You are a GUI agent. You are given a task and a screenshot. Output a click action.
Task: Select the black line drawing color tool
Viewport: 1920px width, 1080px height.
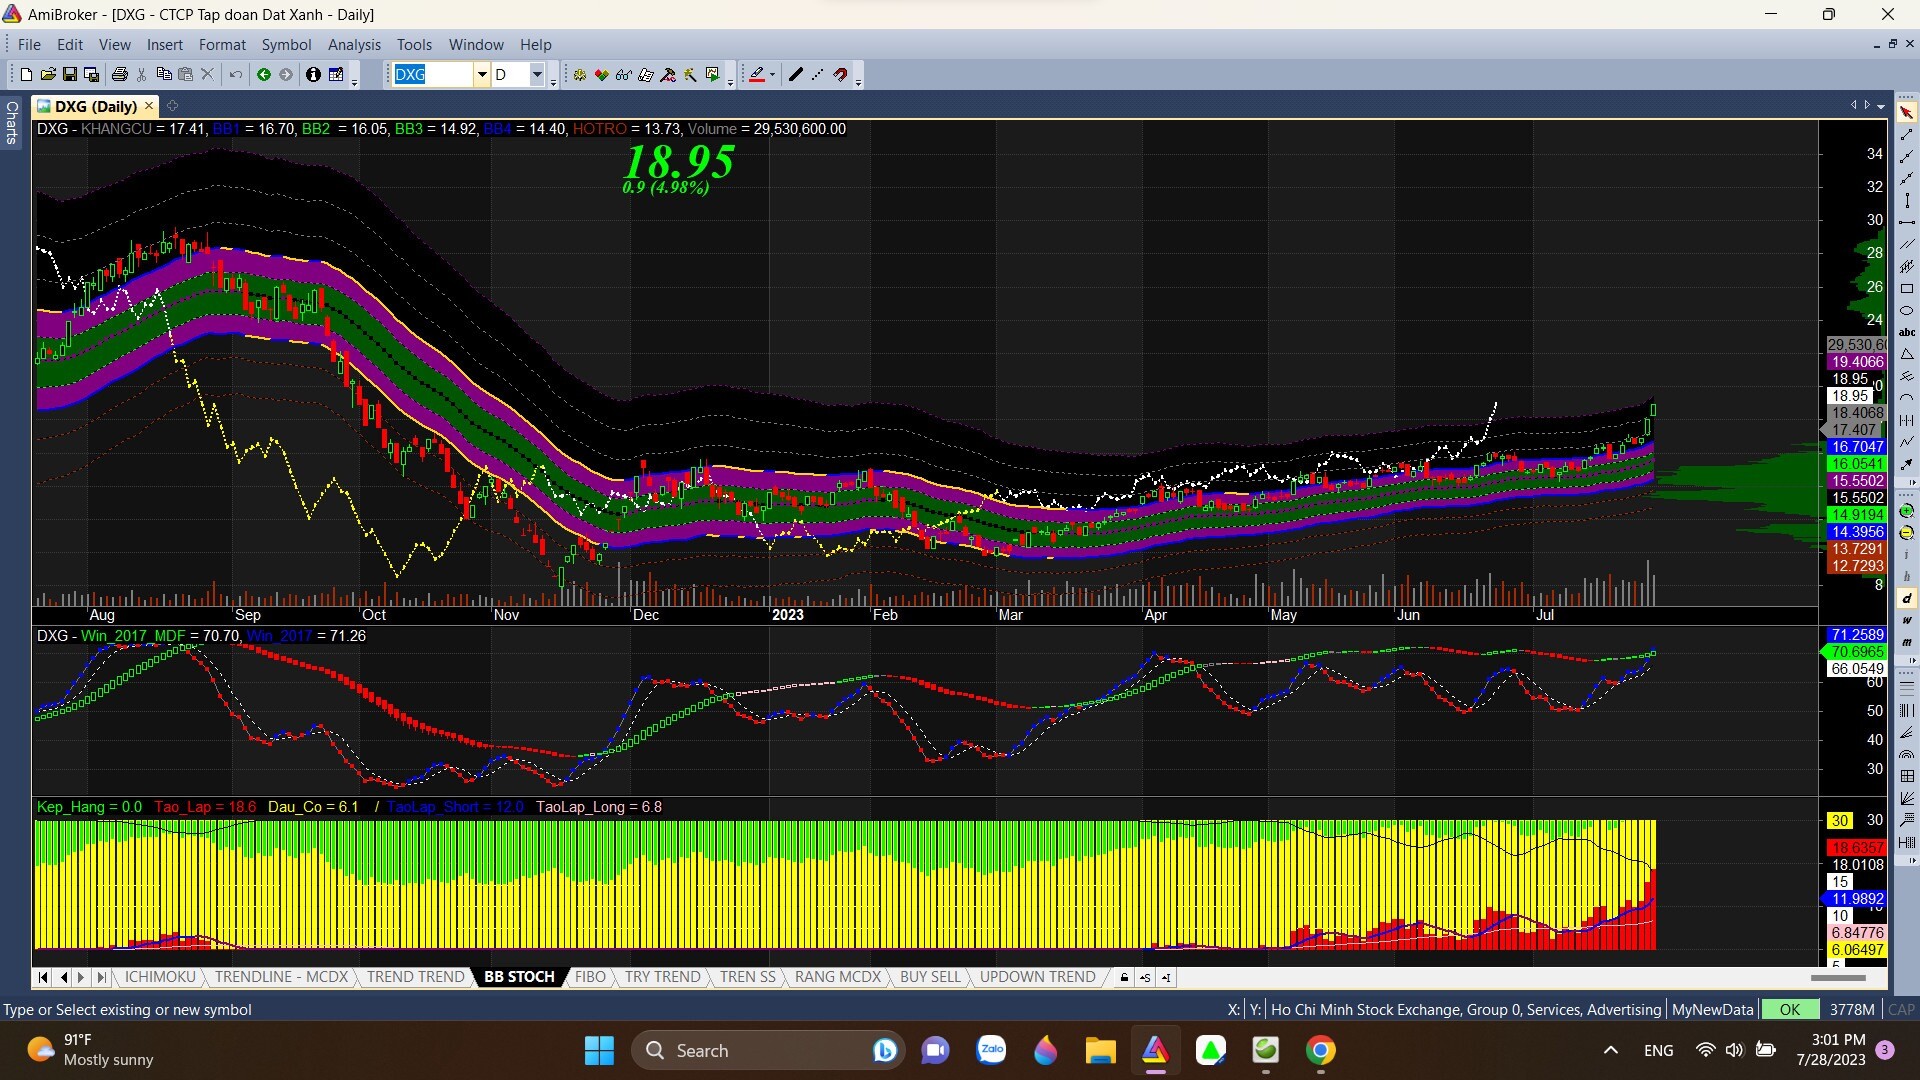[796, 74]
